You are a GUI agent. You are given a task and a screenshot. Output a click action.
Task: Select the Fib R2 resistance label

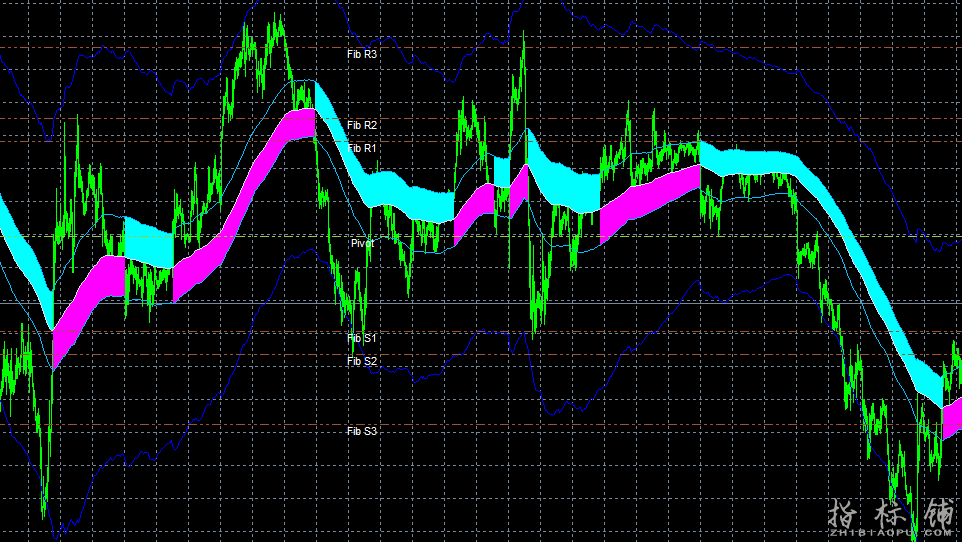[x=362, y=125]
